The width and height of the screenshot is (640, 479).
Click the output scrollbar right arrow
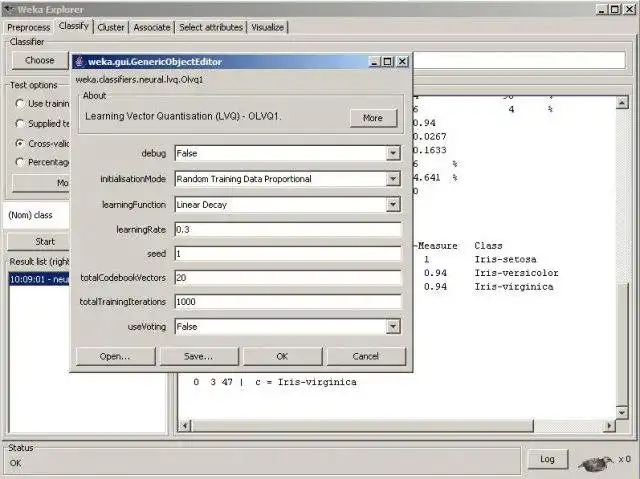pyautogui.click(x=609, y=426)
